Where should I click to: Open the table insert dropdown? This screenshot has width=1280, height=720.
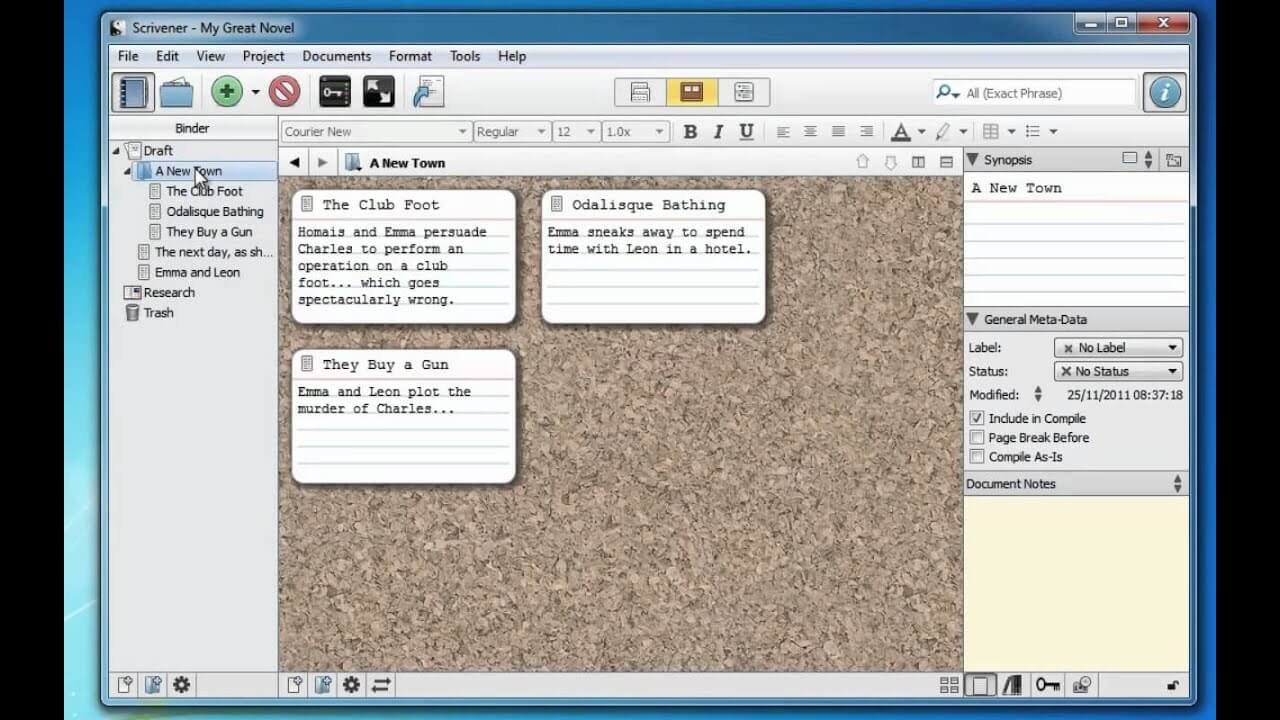(x=1011, y=132)
